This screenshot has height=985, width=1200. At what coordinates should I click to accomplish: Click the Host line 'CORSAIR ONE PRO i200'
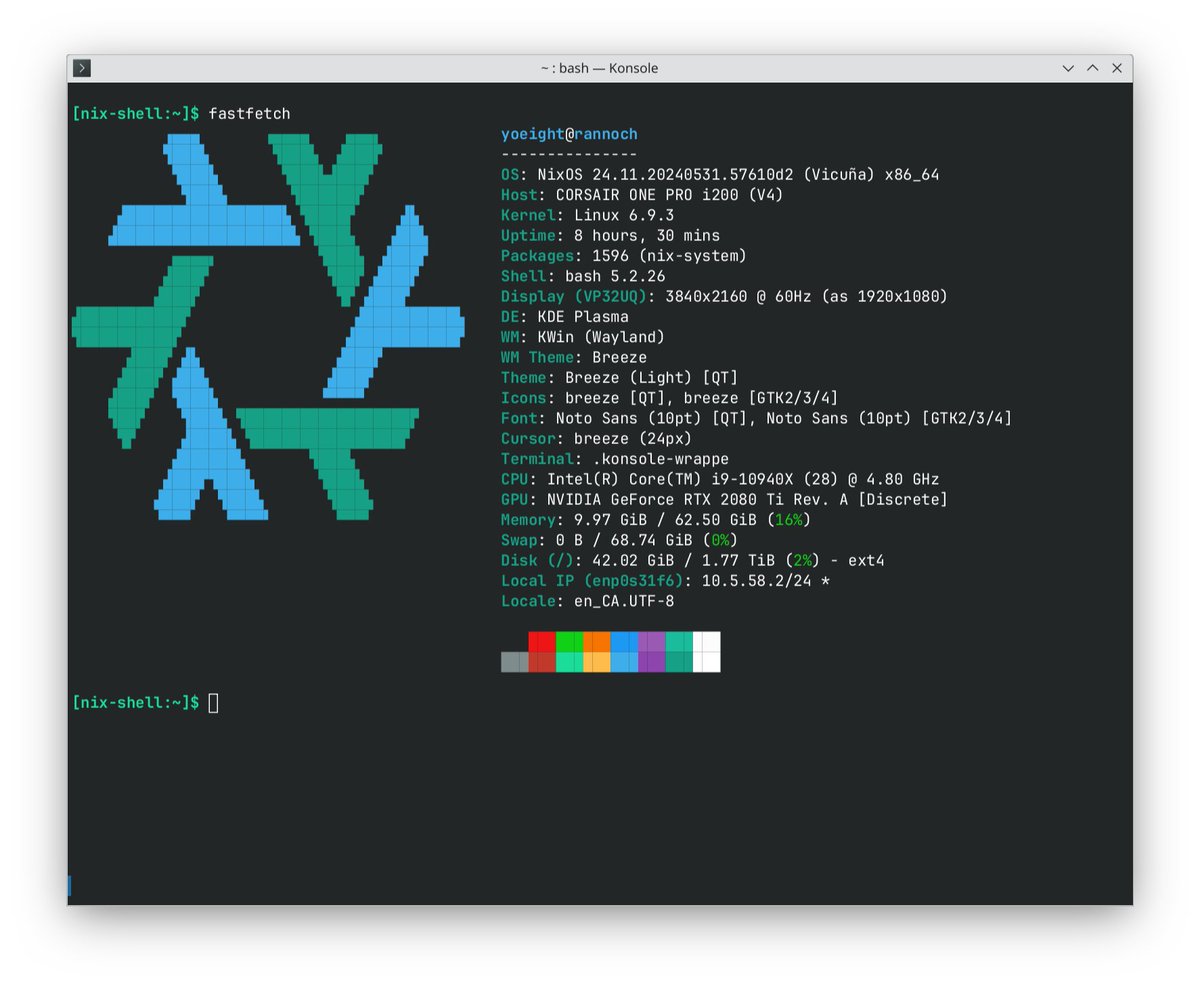coord(642,195)
